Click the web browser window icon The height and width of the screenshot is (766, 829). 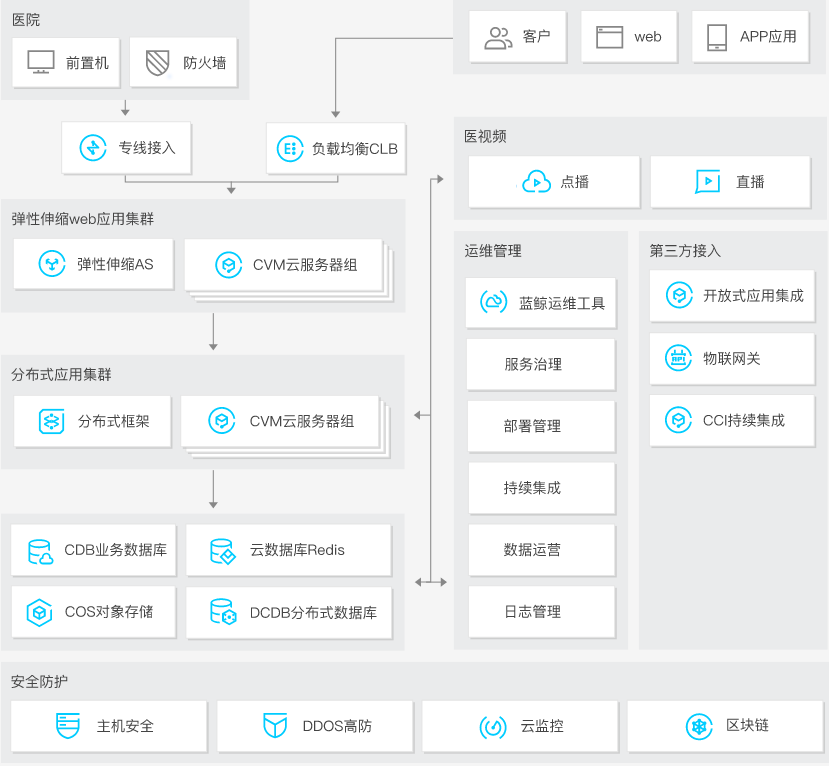pyautogui.click(x=609, y=37)
